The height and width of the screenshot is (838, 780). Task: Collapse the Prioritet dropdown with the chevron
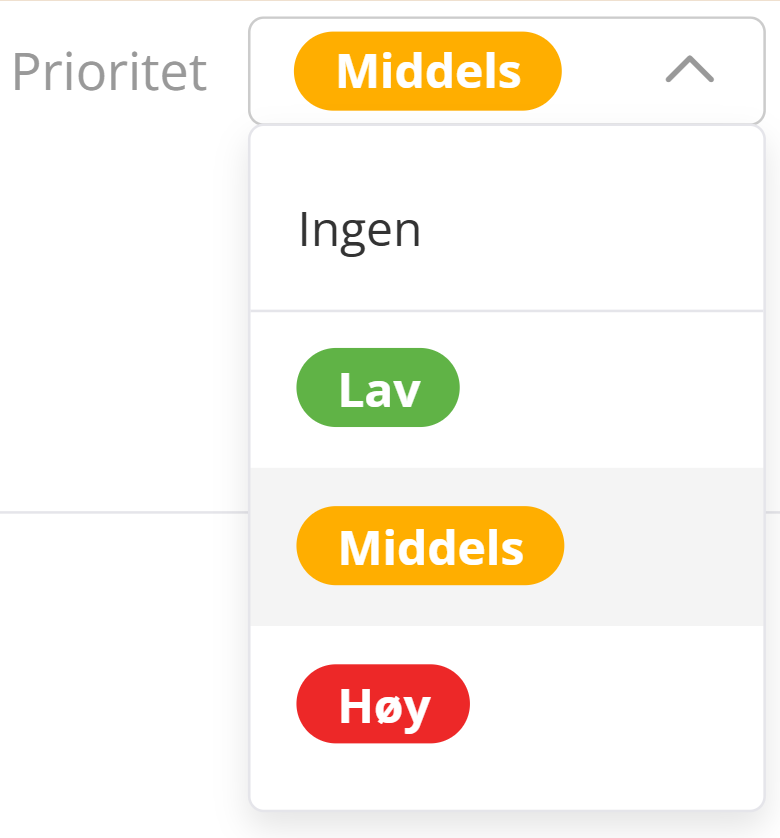tap(690, 70)
